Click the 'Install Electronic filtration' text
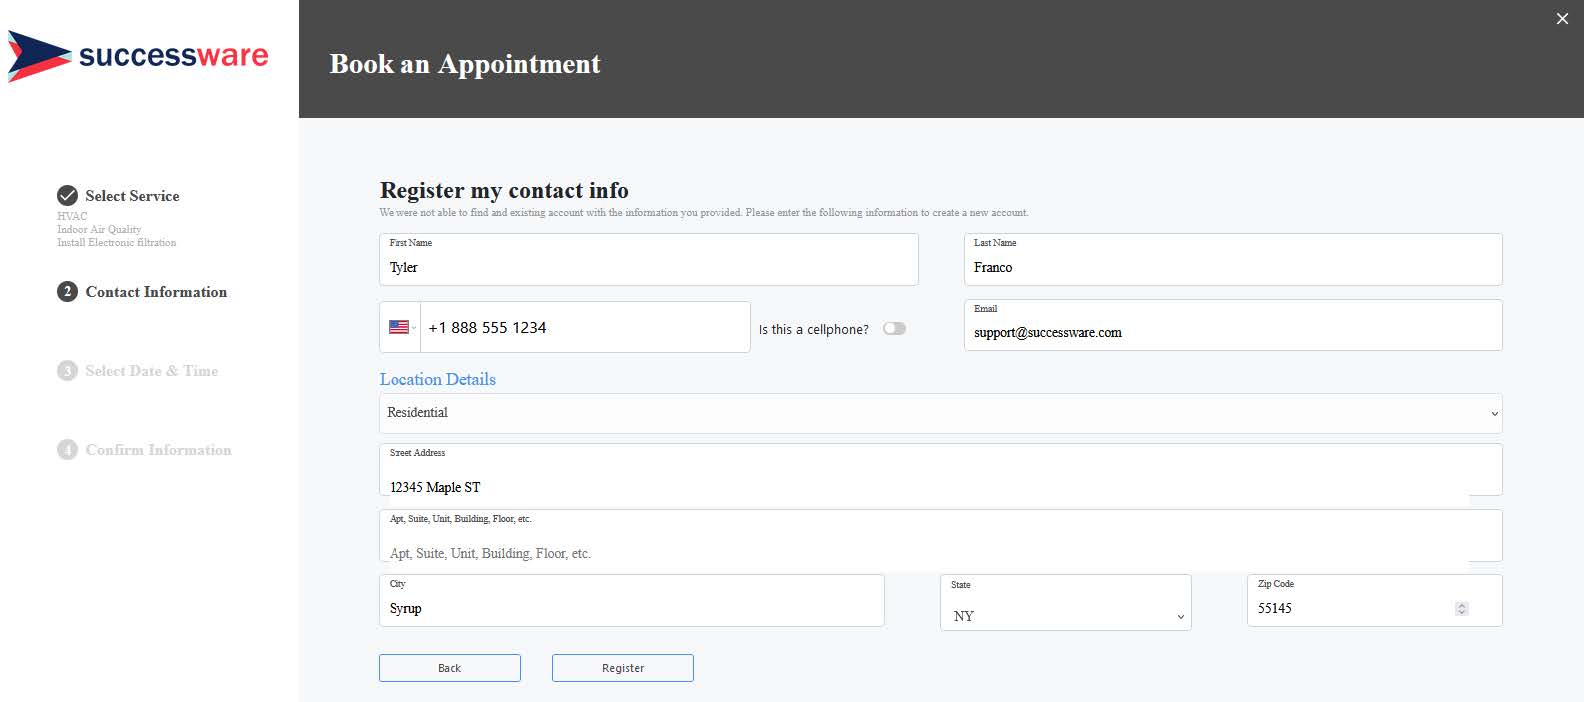 (116, 242)
